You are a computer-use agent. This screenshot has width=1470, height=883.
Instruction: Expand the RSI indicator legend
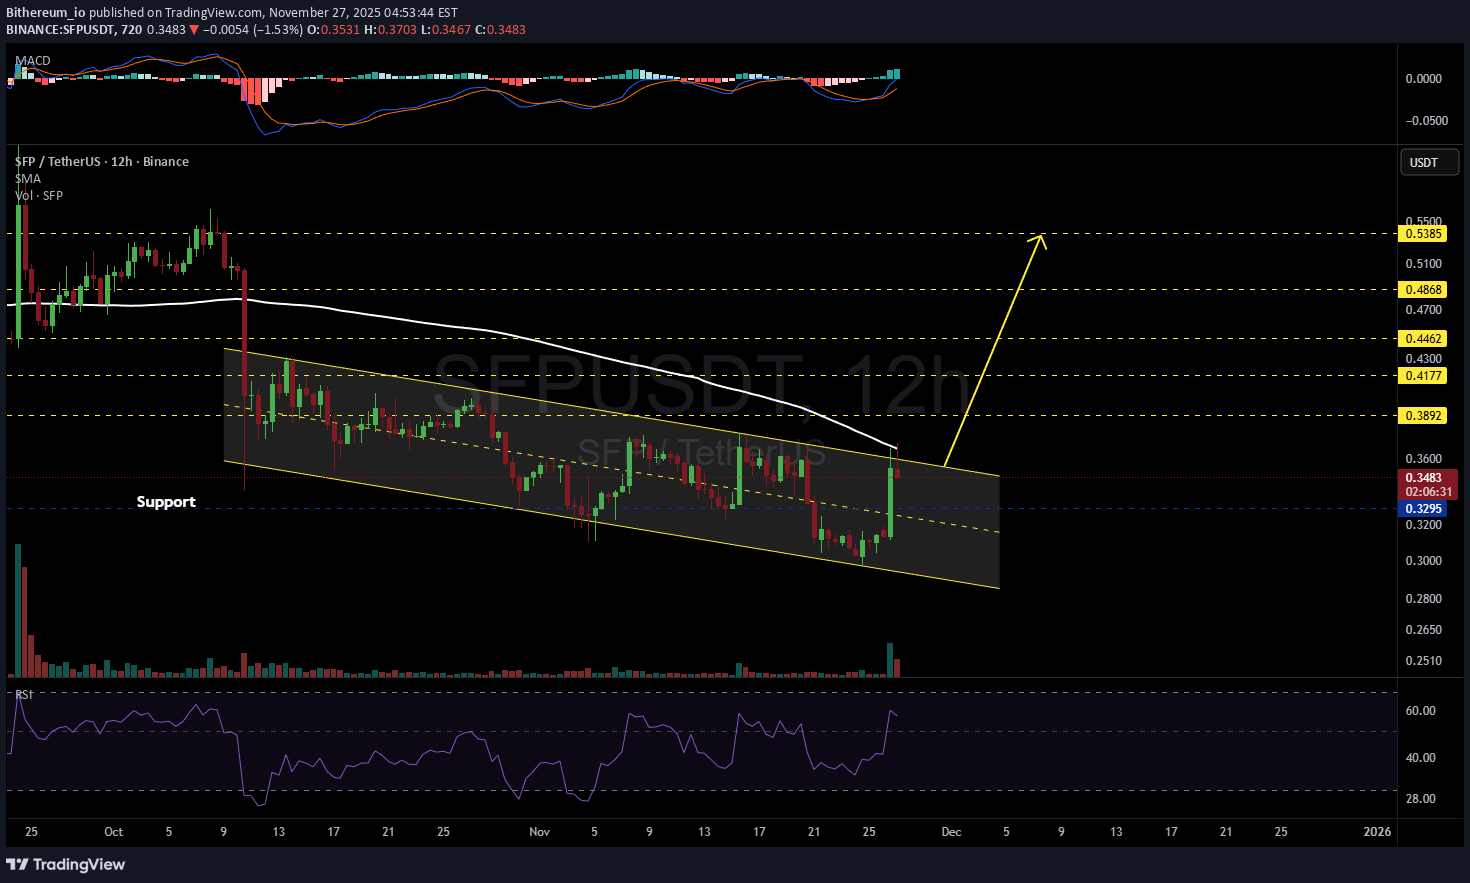pos(23,694)
